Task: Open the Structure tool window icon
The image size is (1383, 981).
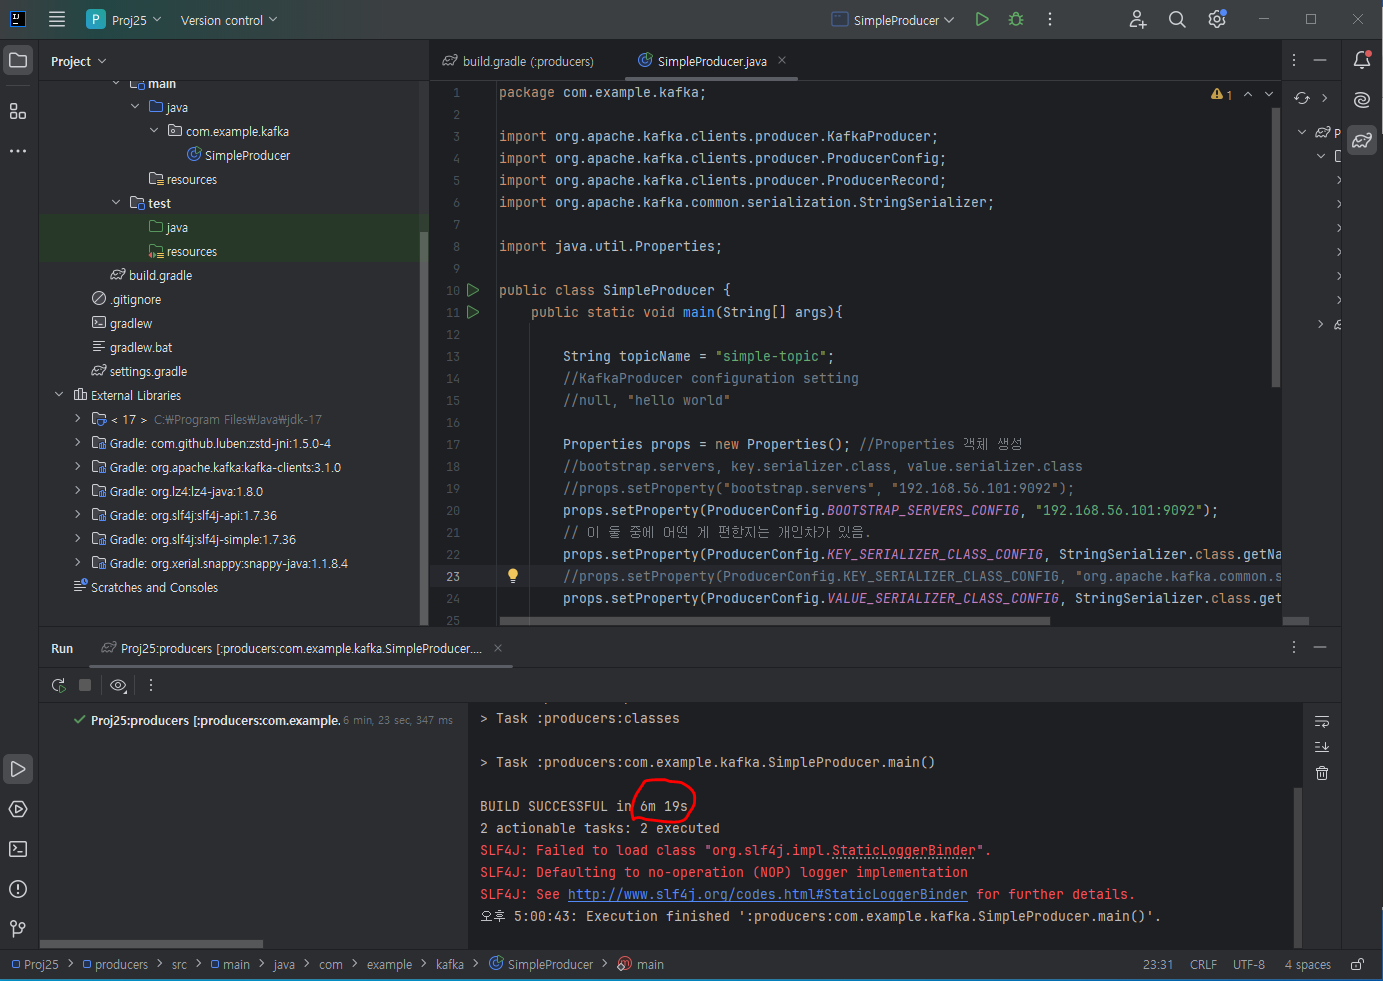Action: tap(18, 111)
